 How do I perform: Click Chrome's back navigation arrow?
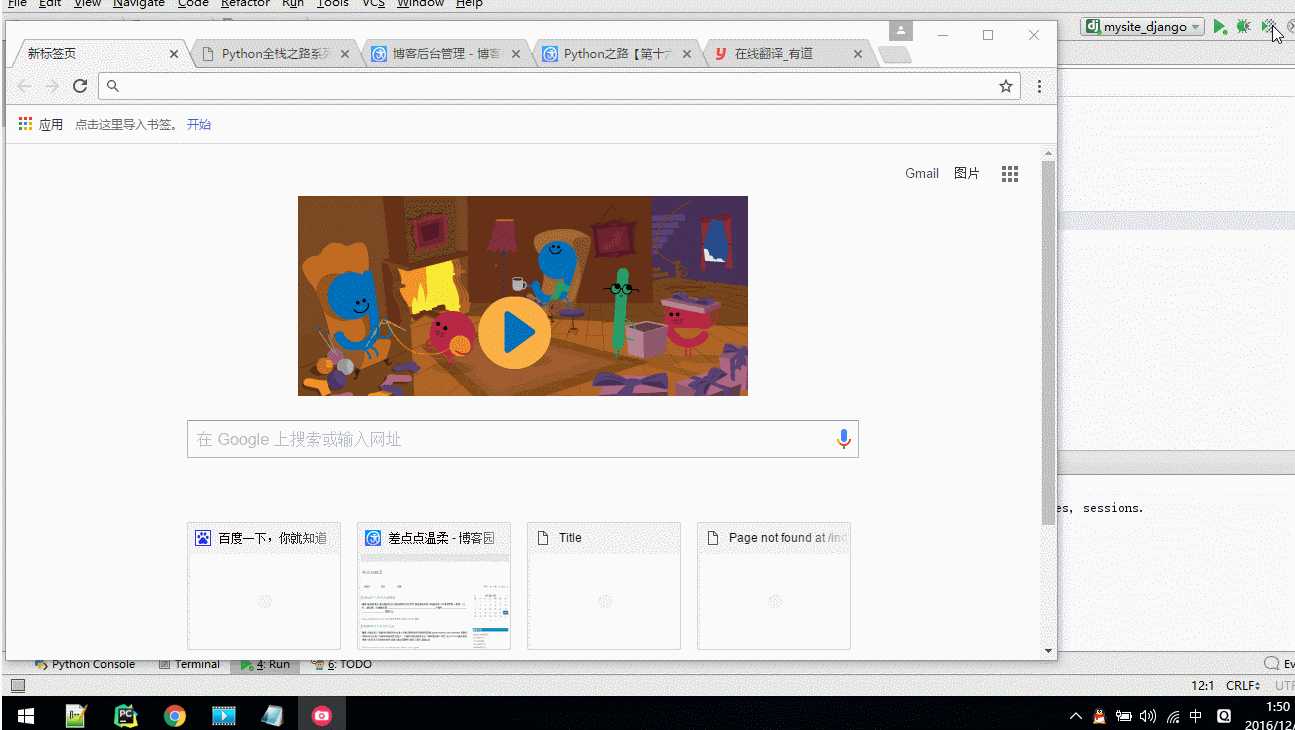(x=24, y=86)
